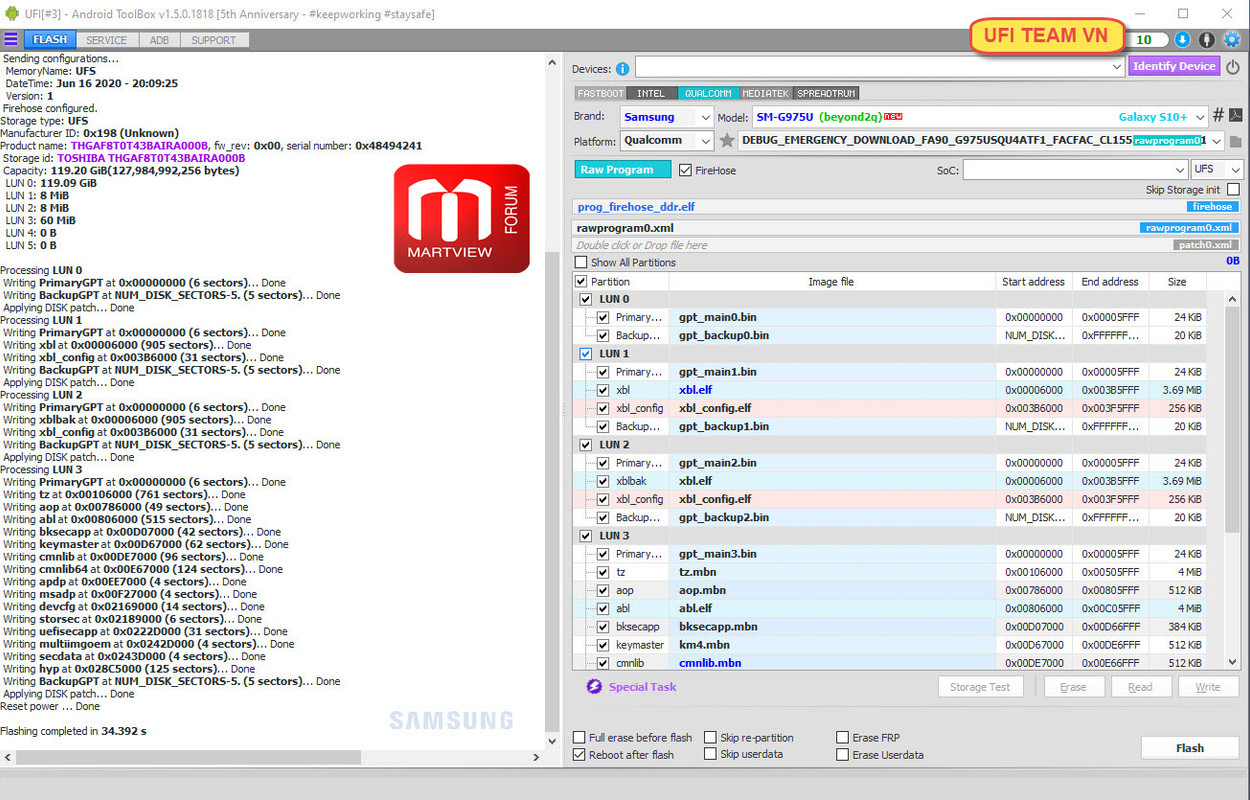Screen dimensions: 1250x800
Task: Click the hash (#) icon beside Model
Action: tap(1218, 116)
